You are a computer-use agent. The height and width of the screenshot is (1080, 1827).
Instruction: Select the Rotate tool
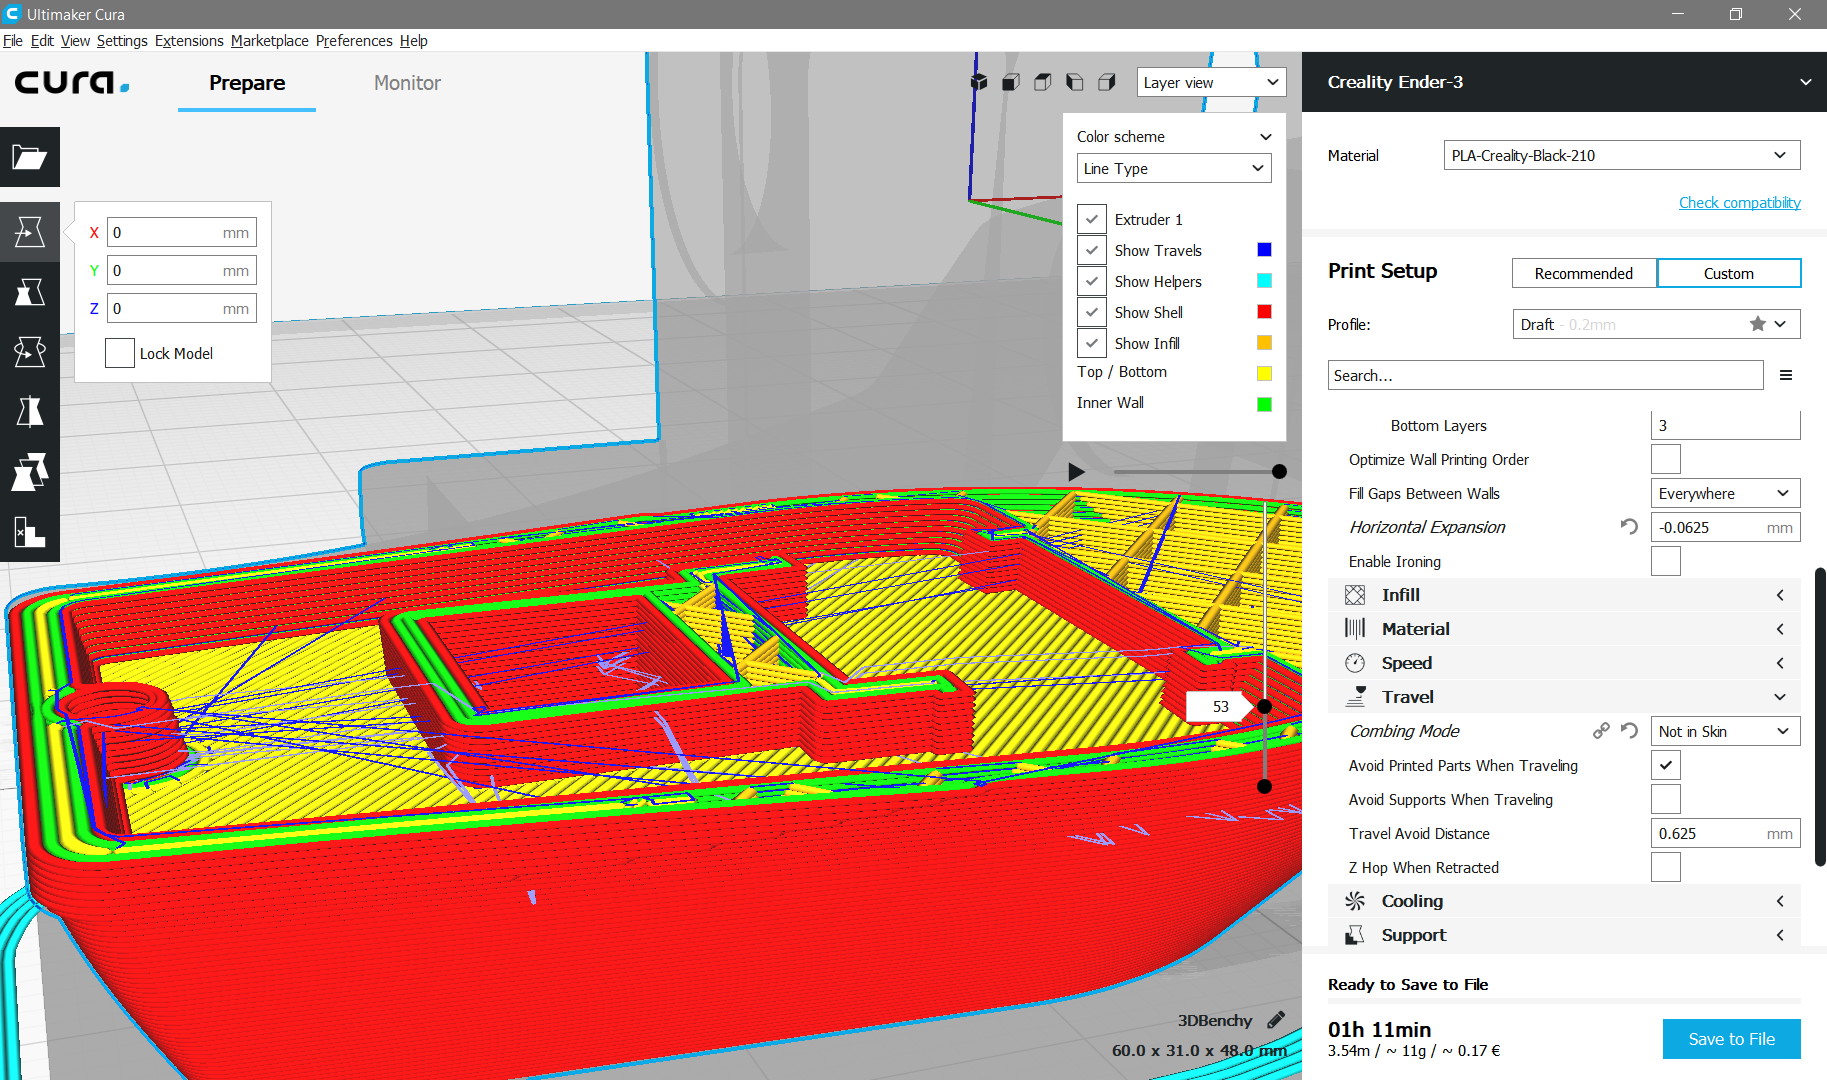30,352
